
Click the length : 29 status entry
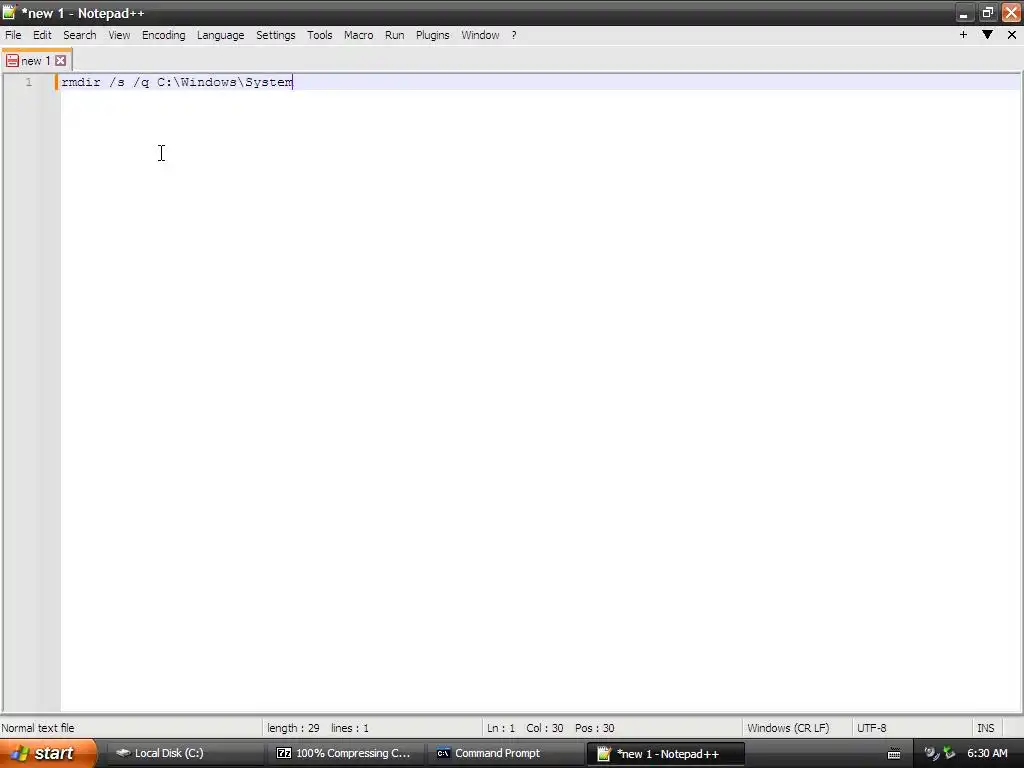click(x=293, y=728)
